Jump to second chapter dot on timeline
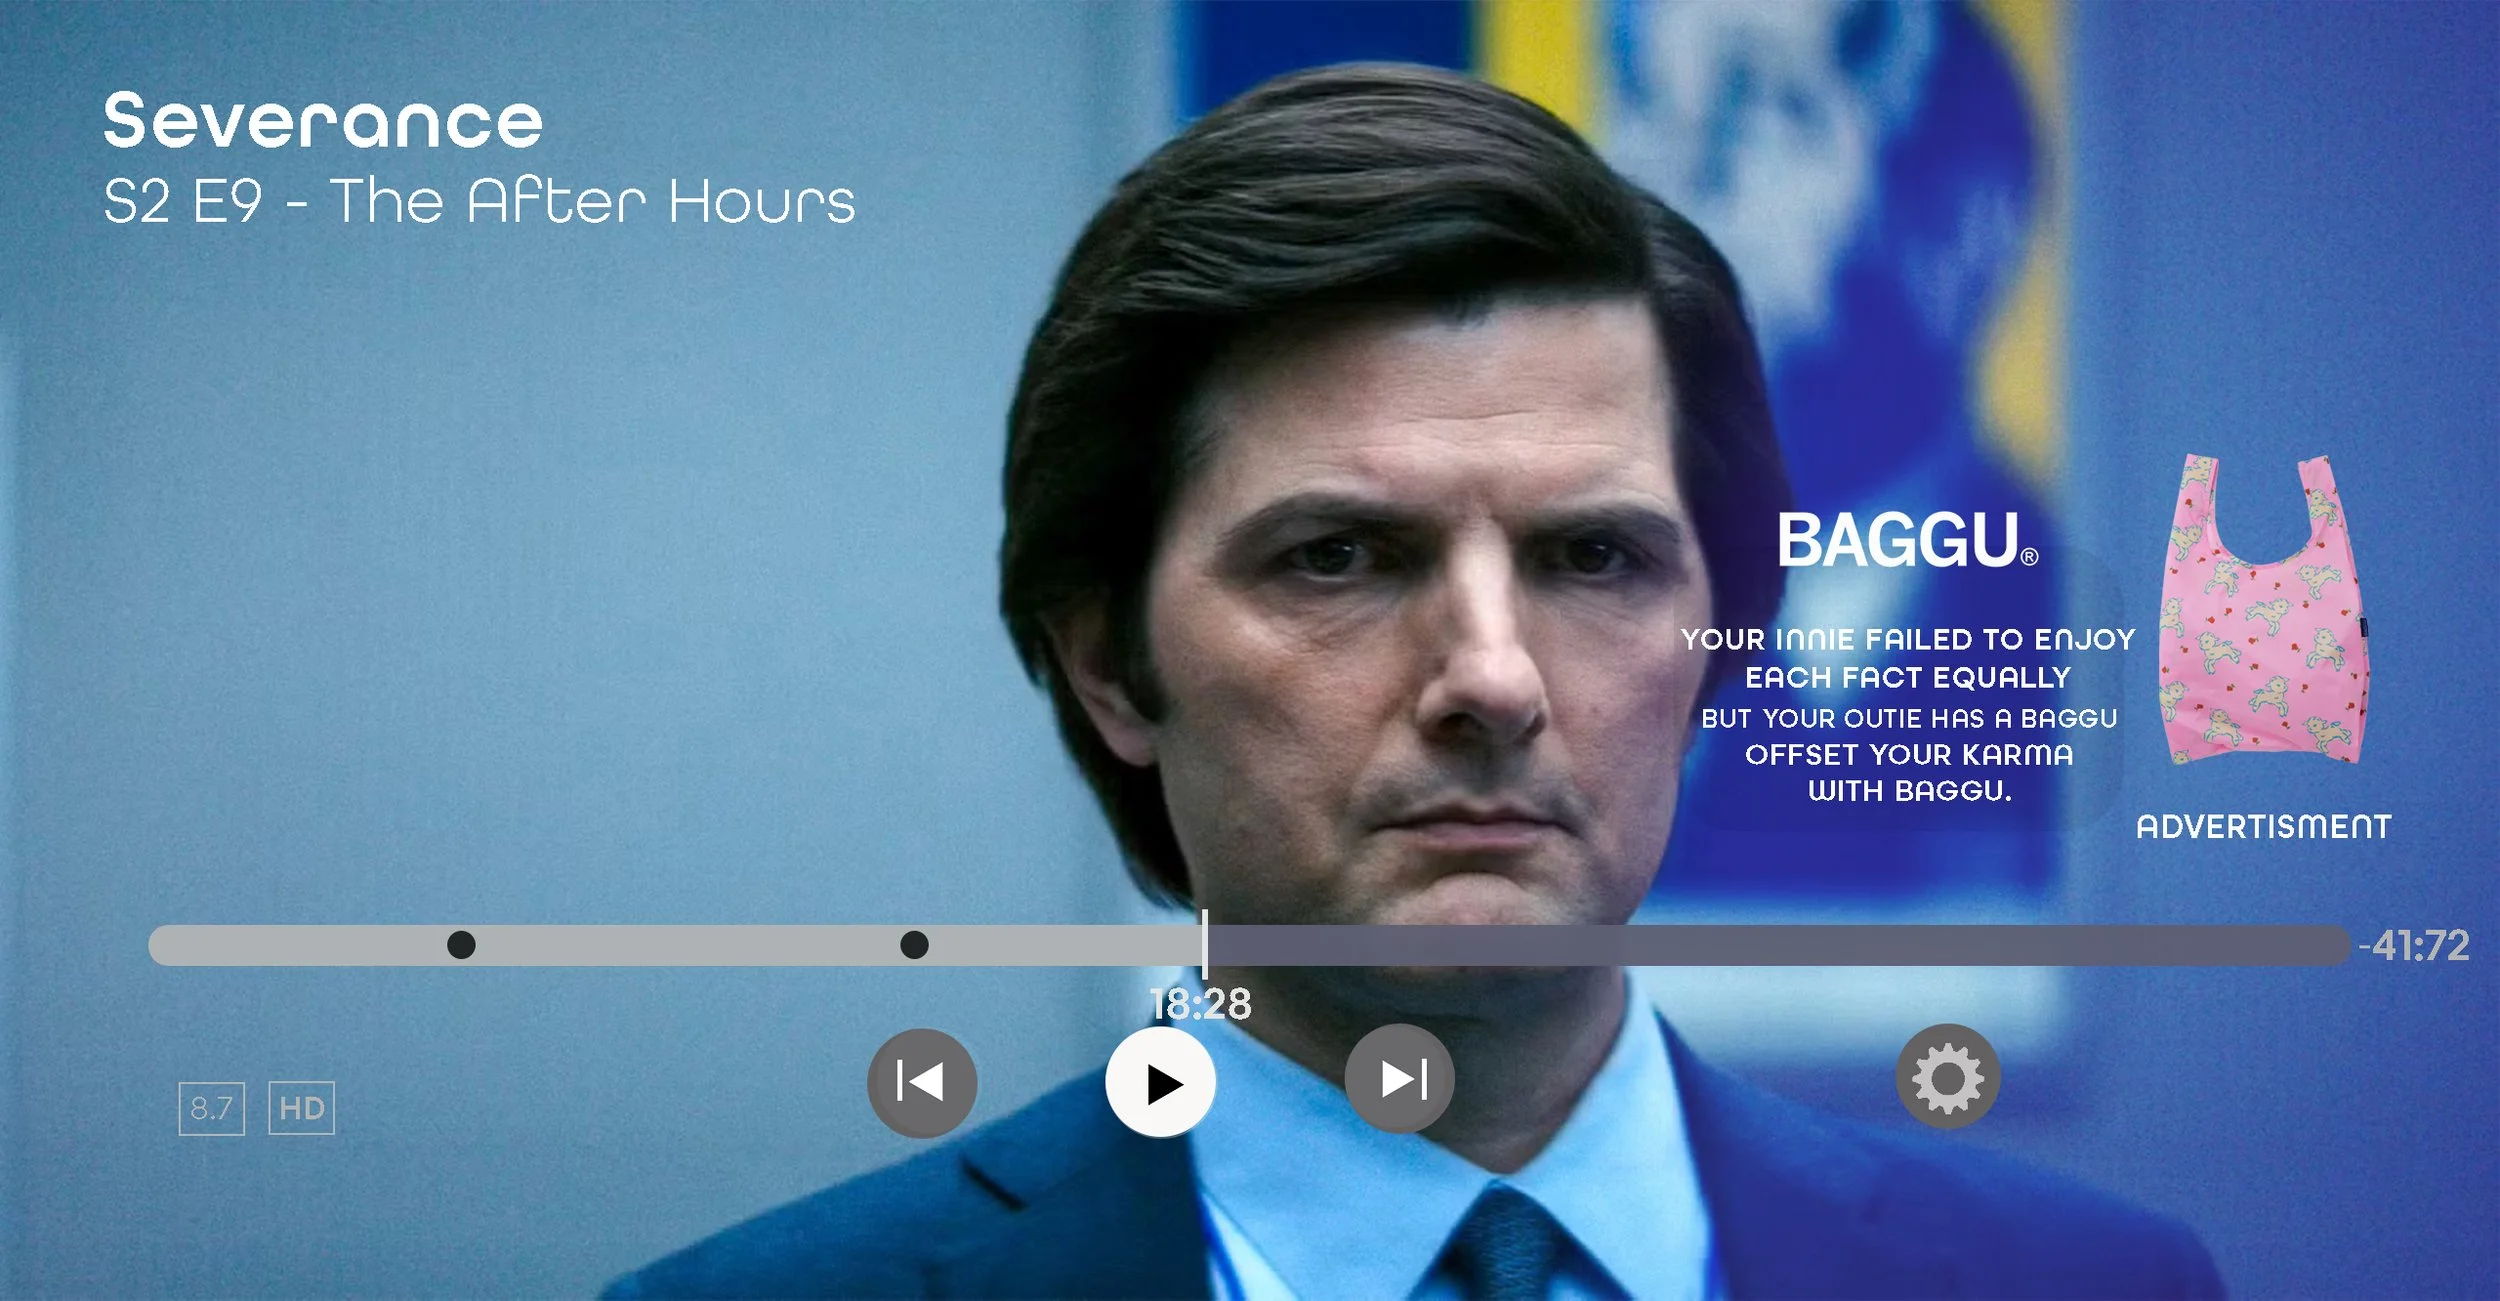 pyautogui.click(x=914, y=944)
